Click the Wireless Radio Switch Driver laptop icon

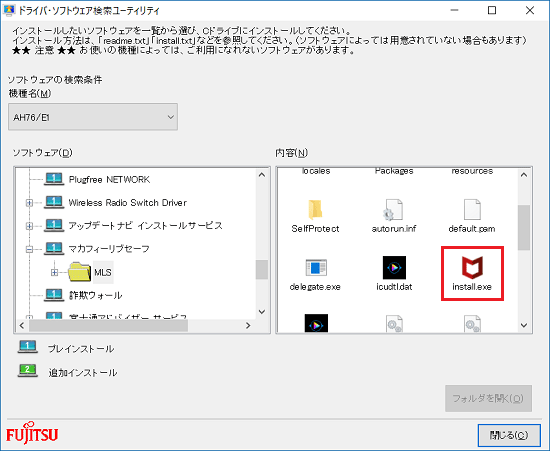coord(54,202)
